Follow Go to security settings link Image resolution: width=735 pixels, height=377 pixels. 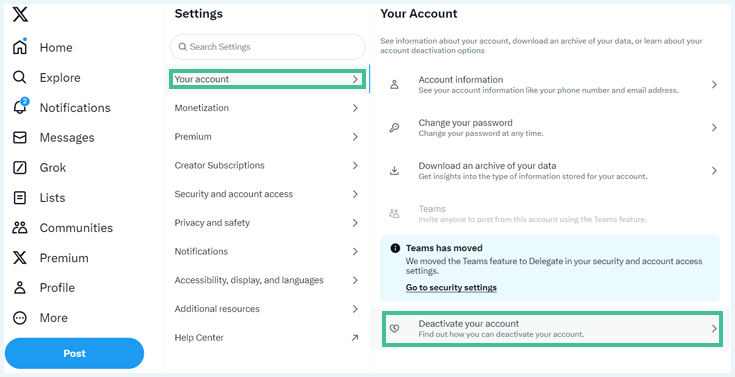(451, 287)
